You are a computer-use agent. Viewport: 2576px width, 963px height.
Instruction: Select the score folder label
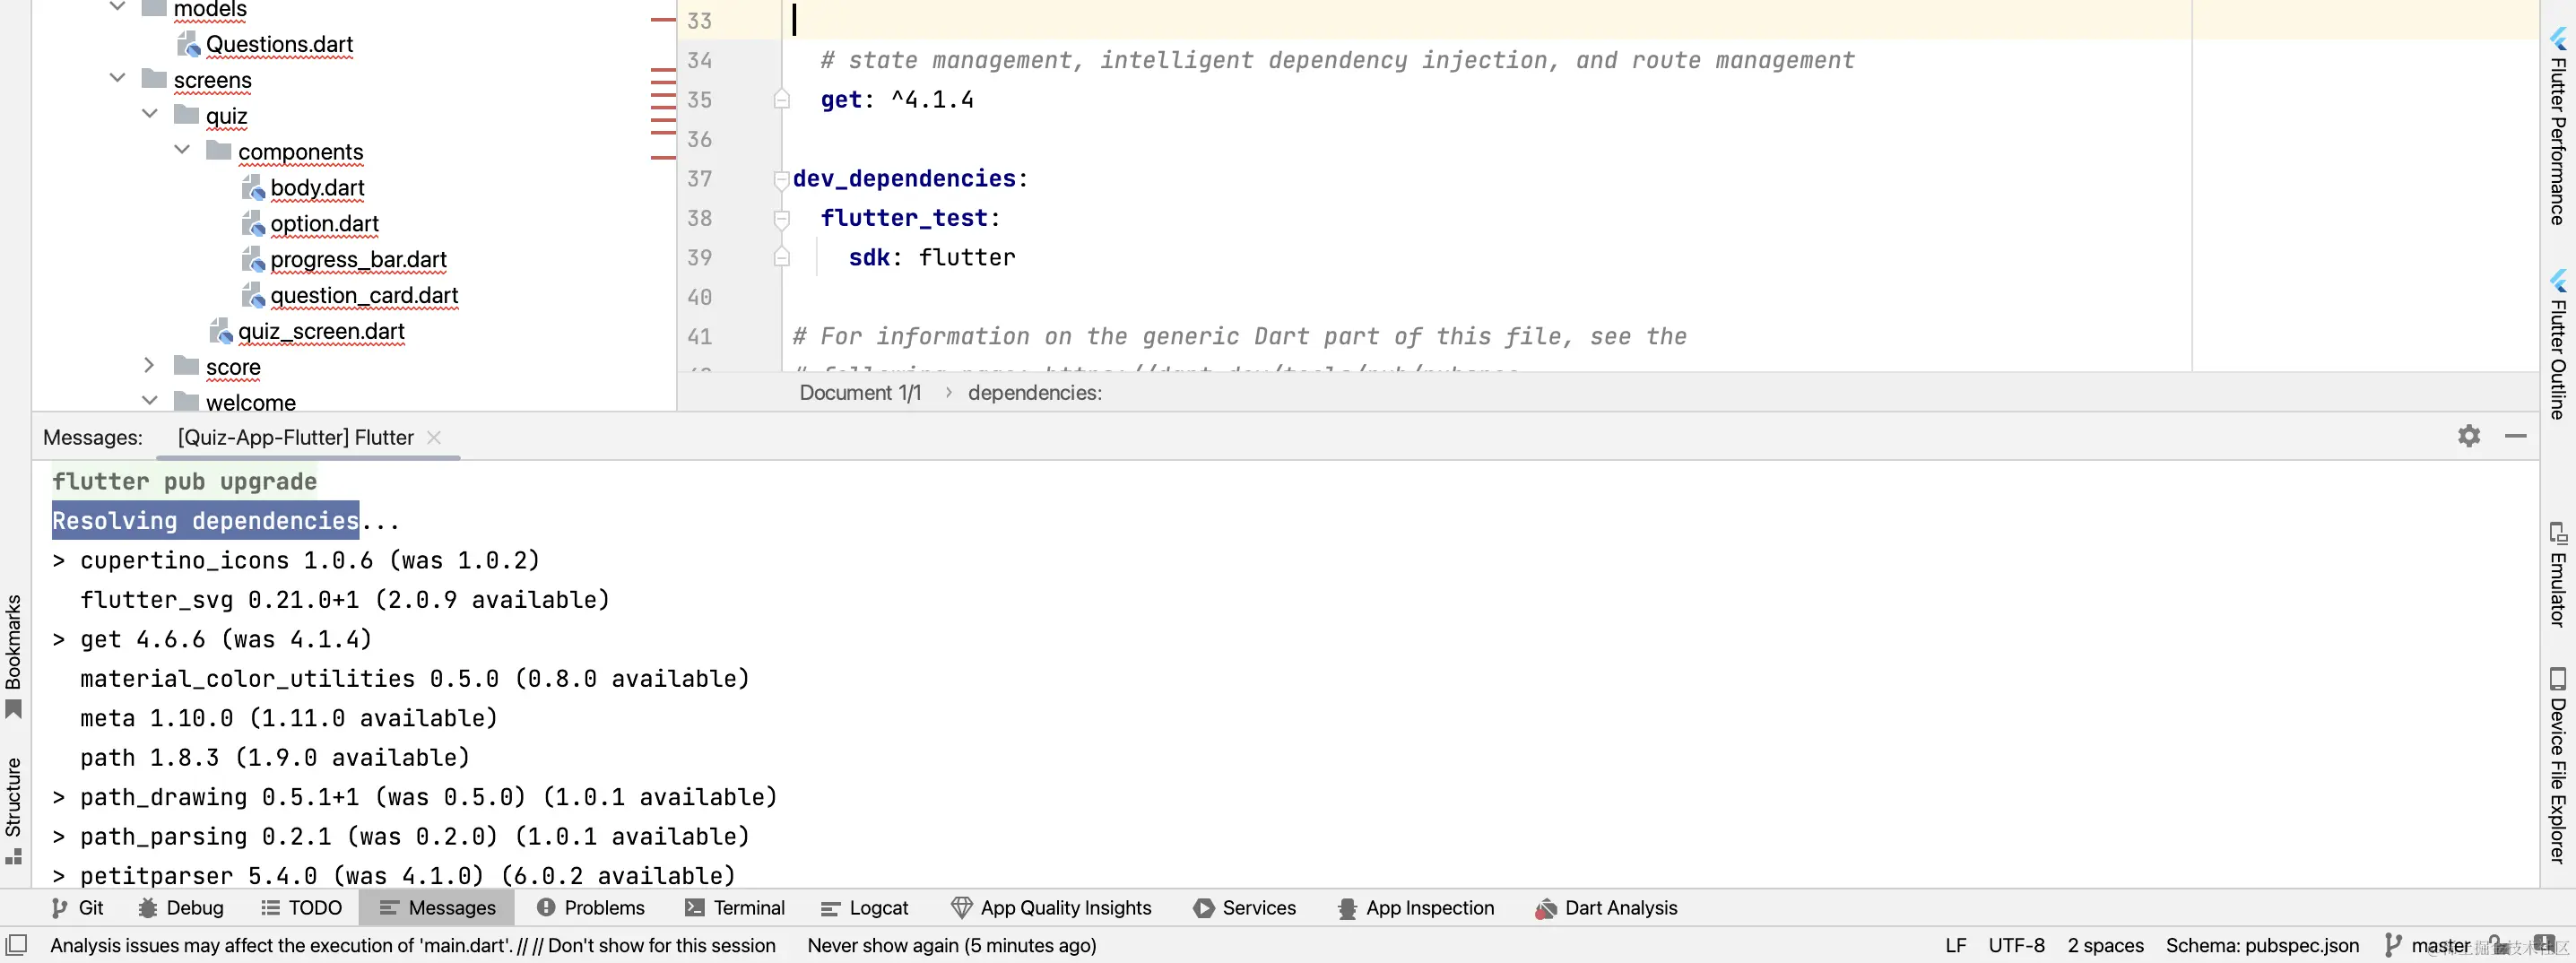tap(233, 368)
